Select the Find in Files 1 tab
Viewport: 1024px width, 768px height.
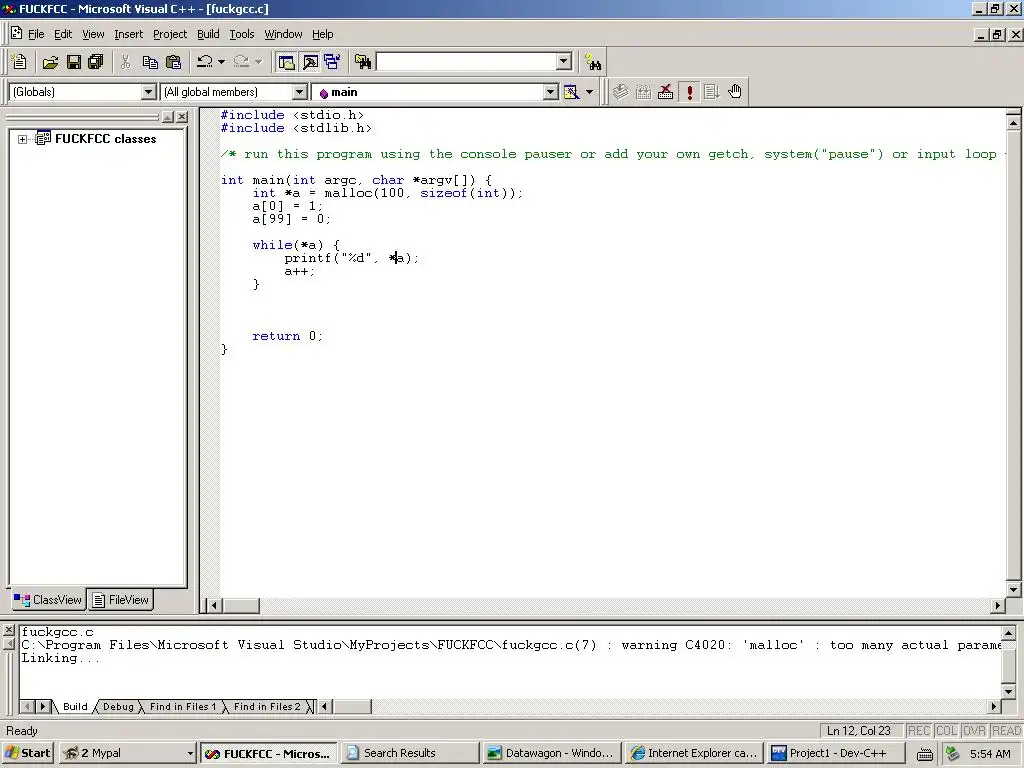[x=182, y=707]
